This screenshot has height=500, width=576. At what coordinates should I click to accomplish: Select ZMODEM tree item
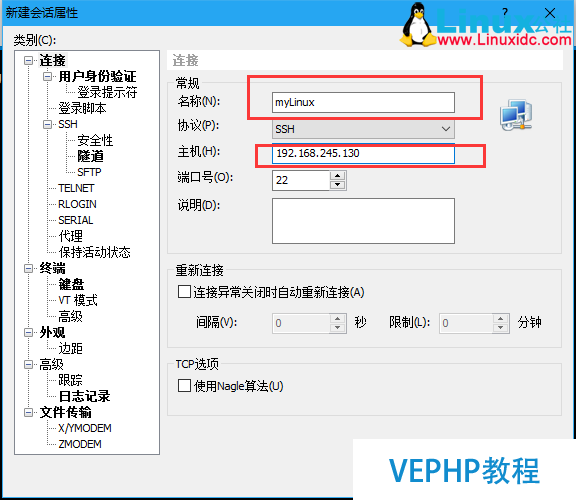pyautogui.click(x=80, y=444)
